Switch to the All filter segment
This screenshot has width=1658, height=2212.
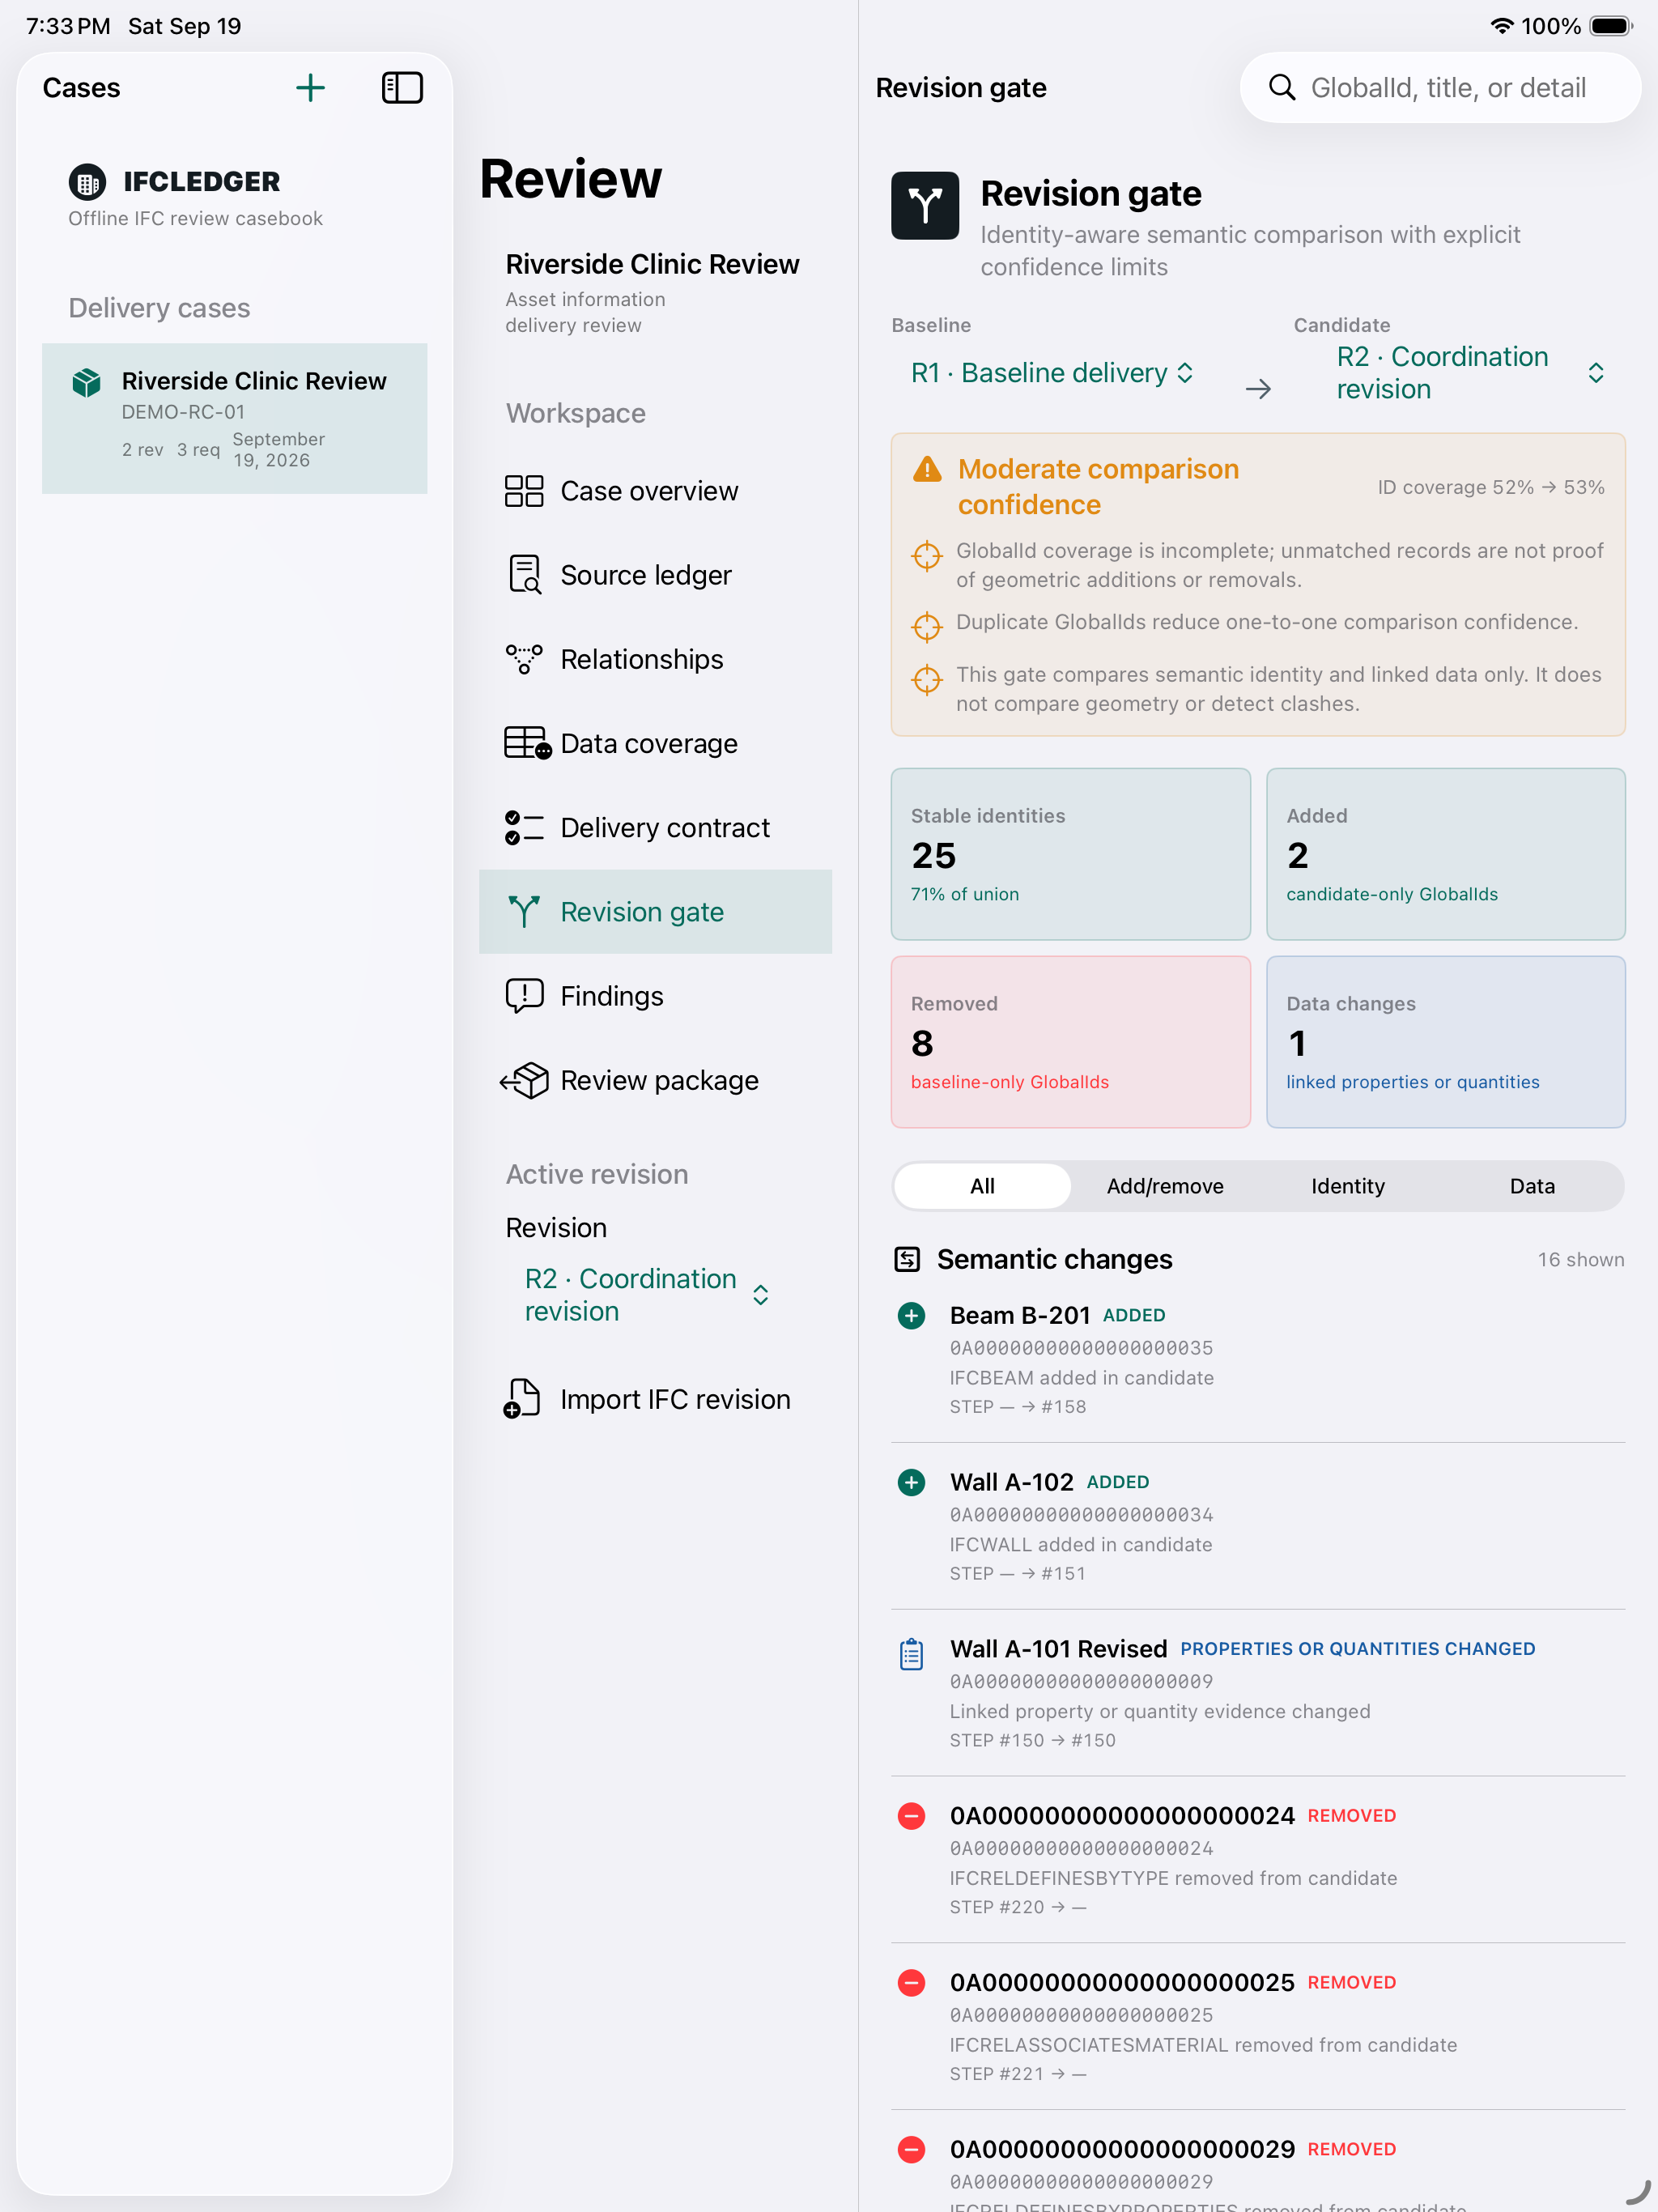pyautogui.click(x=982, y=1186)
